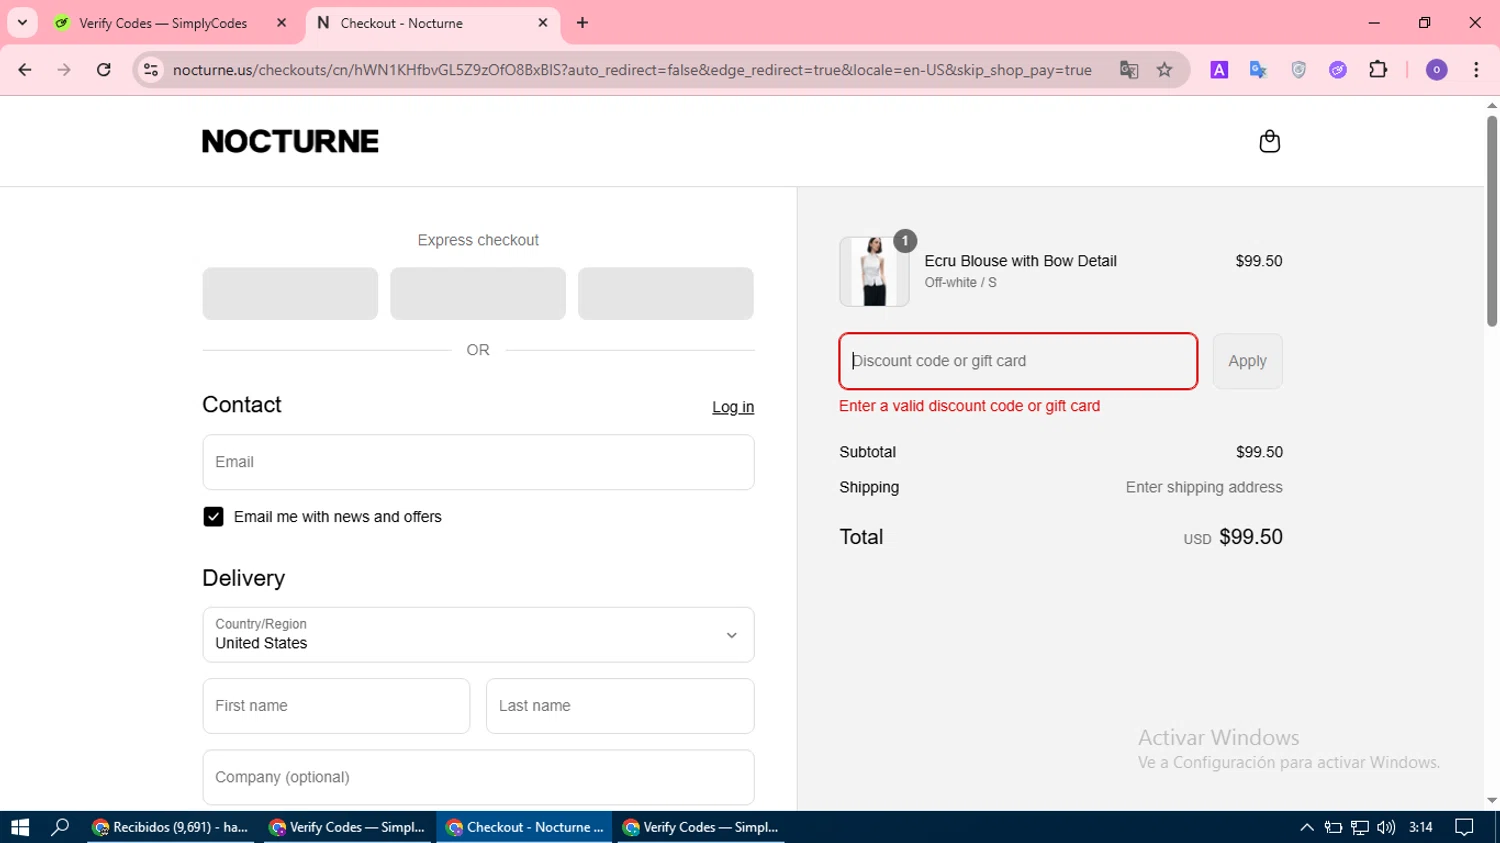Focus the Company (optional) field
Image resolution: width=1500 pixels, height=843 pixels.
[x=478, y=777]
